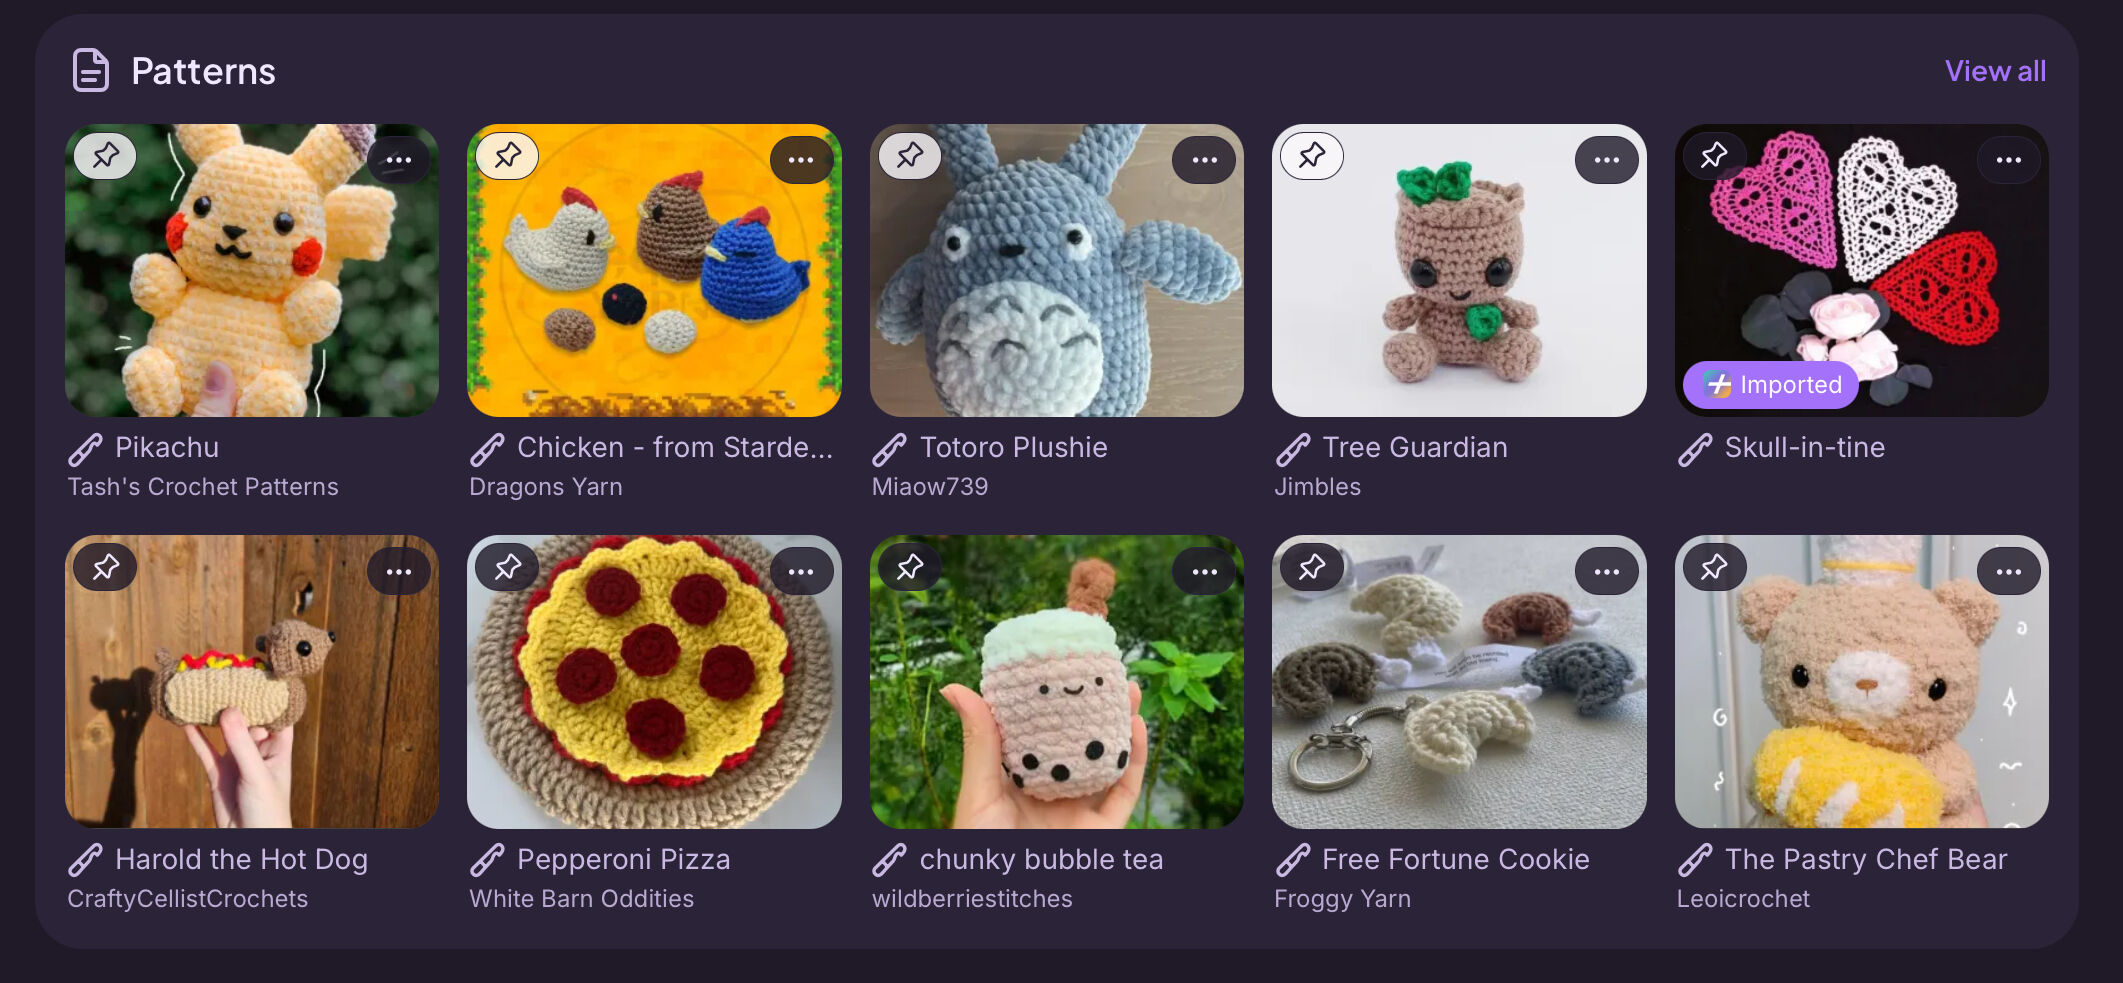The height and width of the screenshot is (983, 2123).
Task: Click hook icon beside Totoro Plushie title
Action: 889,449
